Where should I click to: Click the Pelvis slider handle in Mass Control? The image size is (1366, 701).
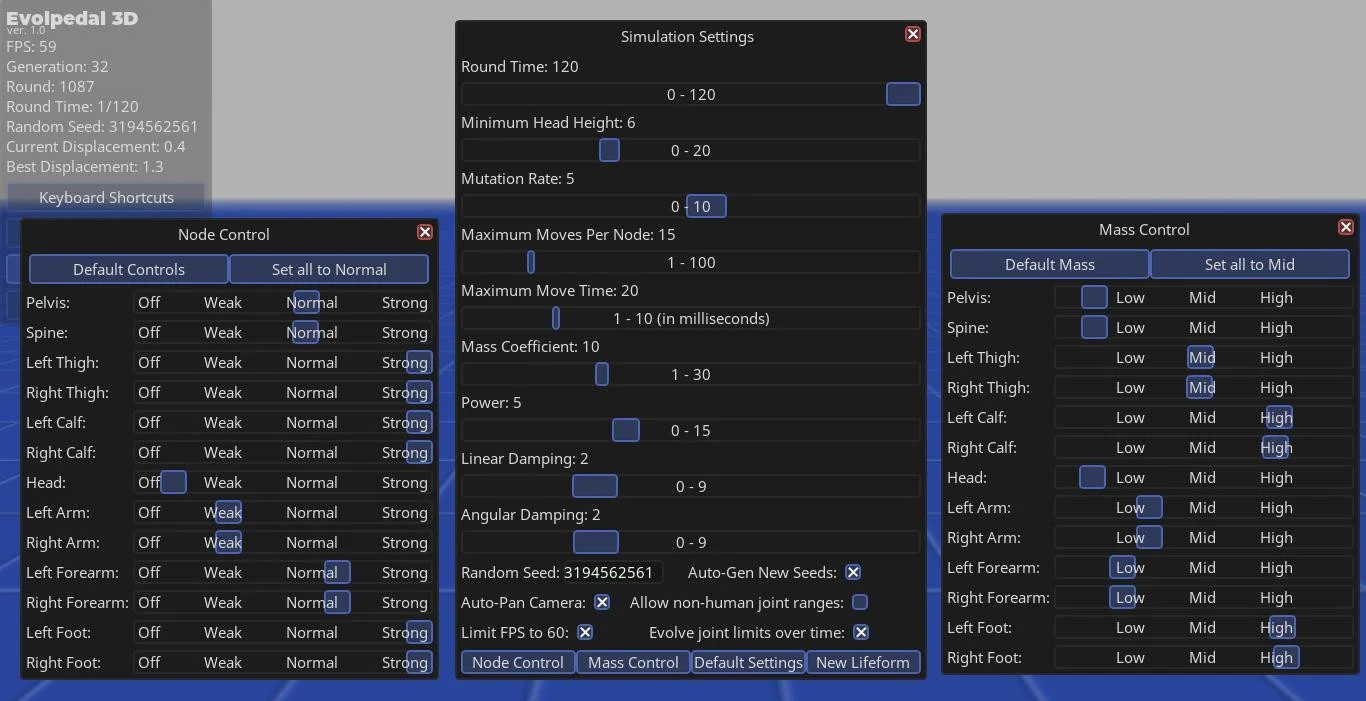1095,297
